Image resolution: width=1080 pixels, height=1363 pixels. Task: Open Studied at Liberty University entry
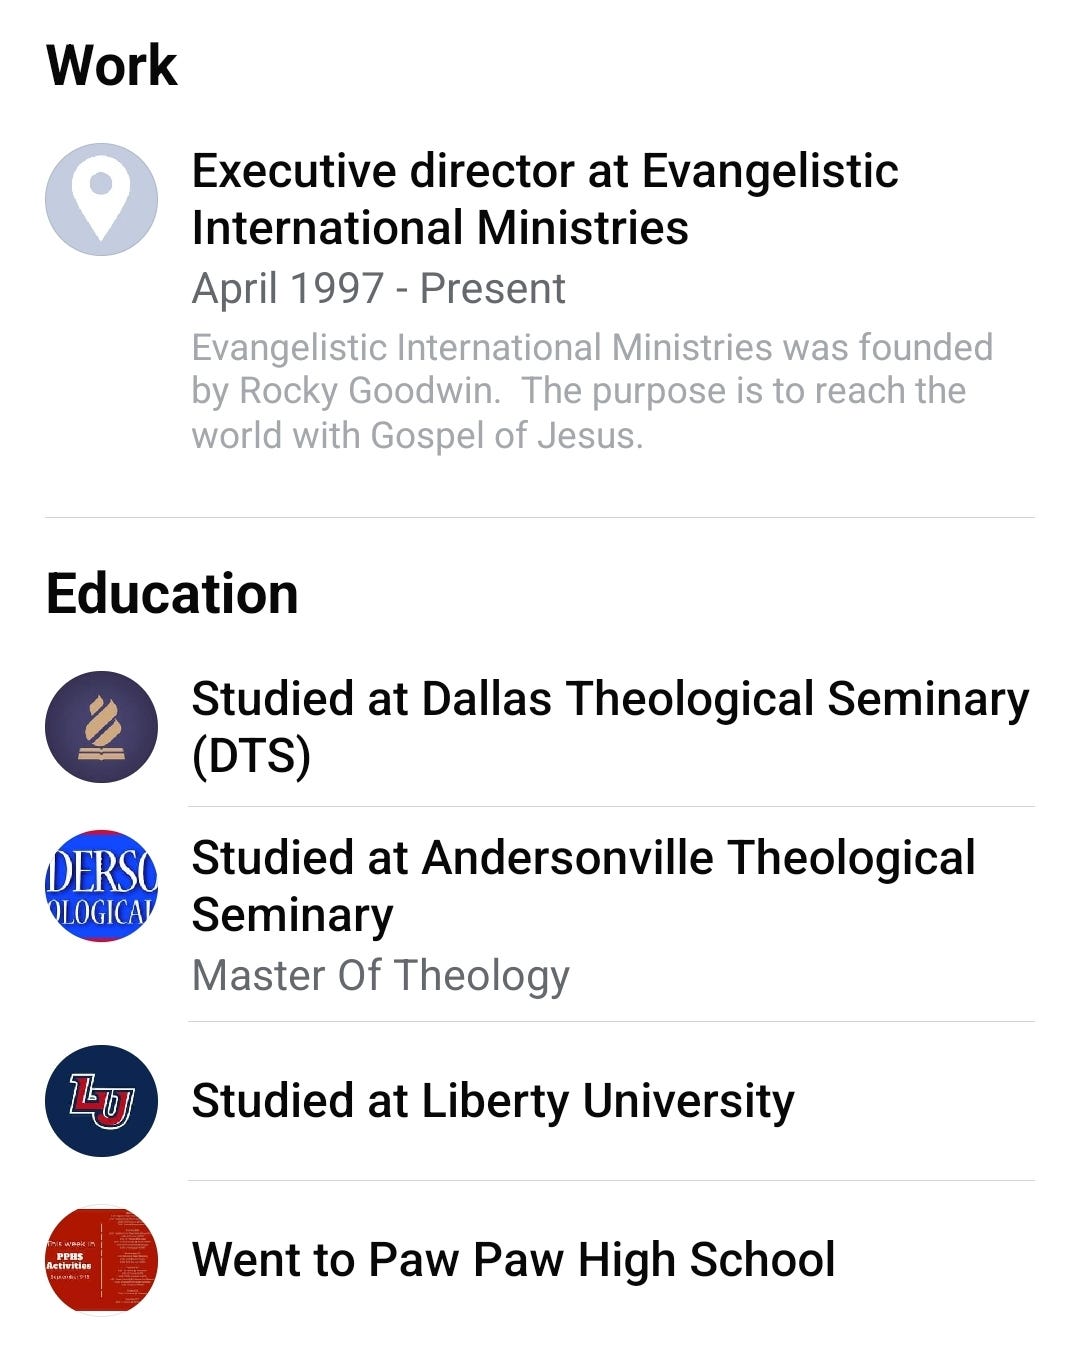click(x=493, y=1101)
